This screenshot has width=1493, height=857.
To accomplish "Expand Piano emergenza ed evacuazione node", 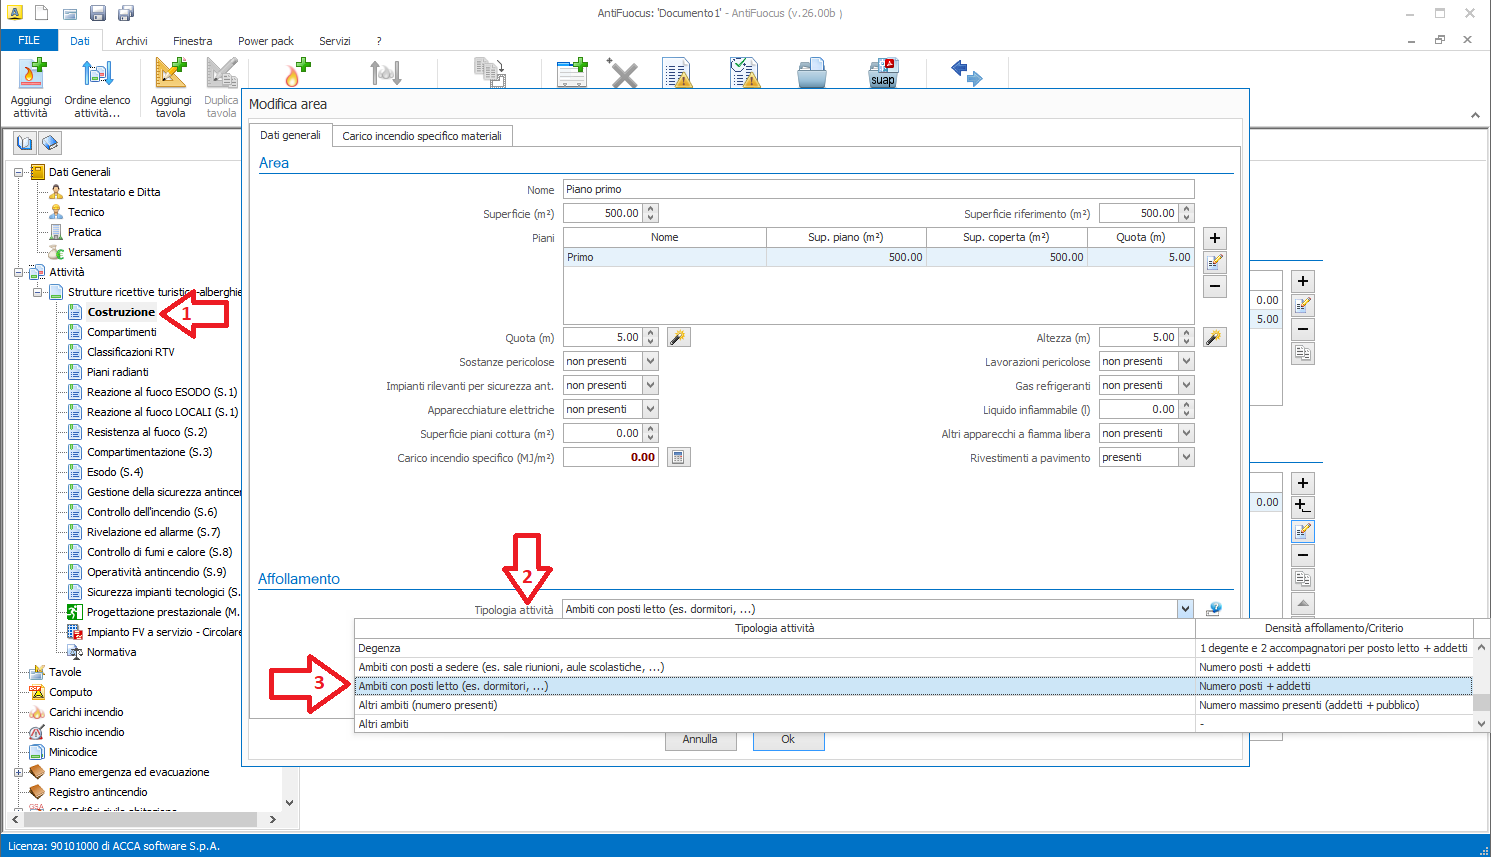I will [x=18, y=772].
